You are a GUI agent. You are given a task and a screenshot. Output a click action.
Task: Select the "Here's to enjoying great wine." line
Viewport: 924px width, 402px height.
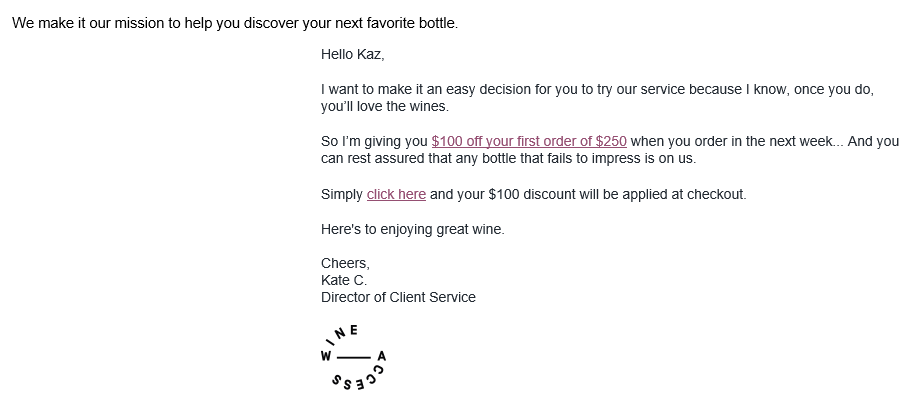coord(412,229)
